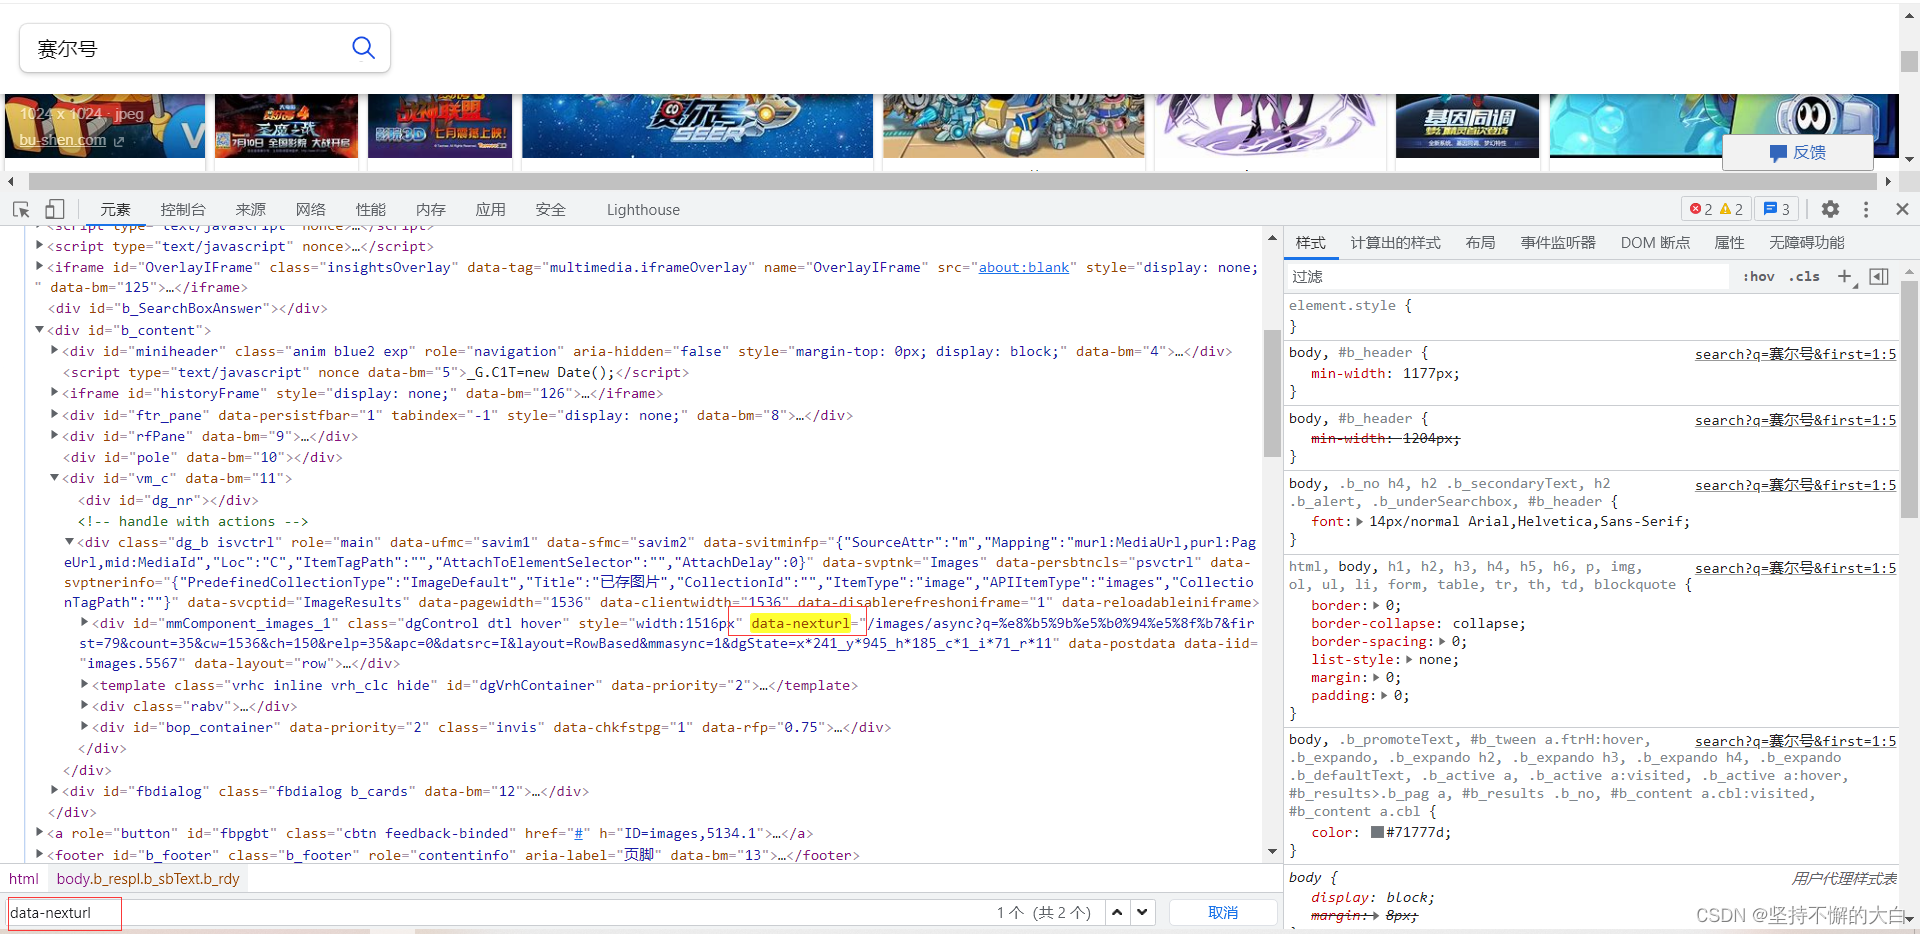
Task: Expand the font shorthand property triangle
Action: point(1359,521)
